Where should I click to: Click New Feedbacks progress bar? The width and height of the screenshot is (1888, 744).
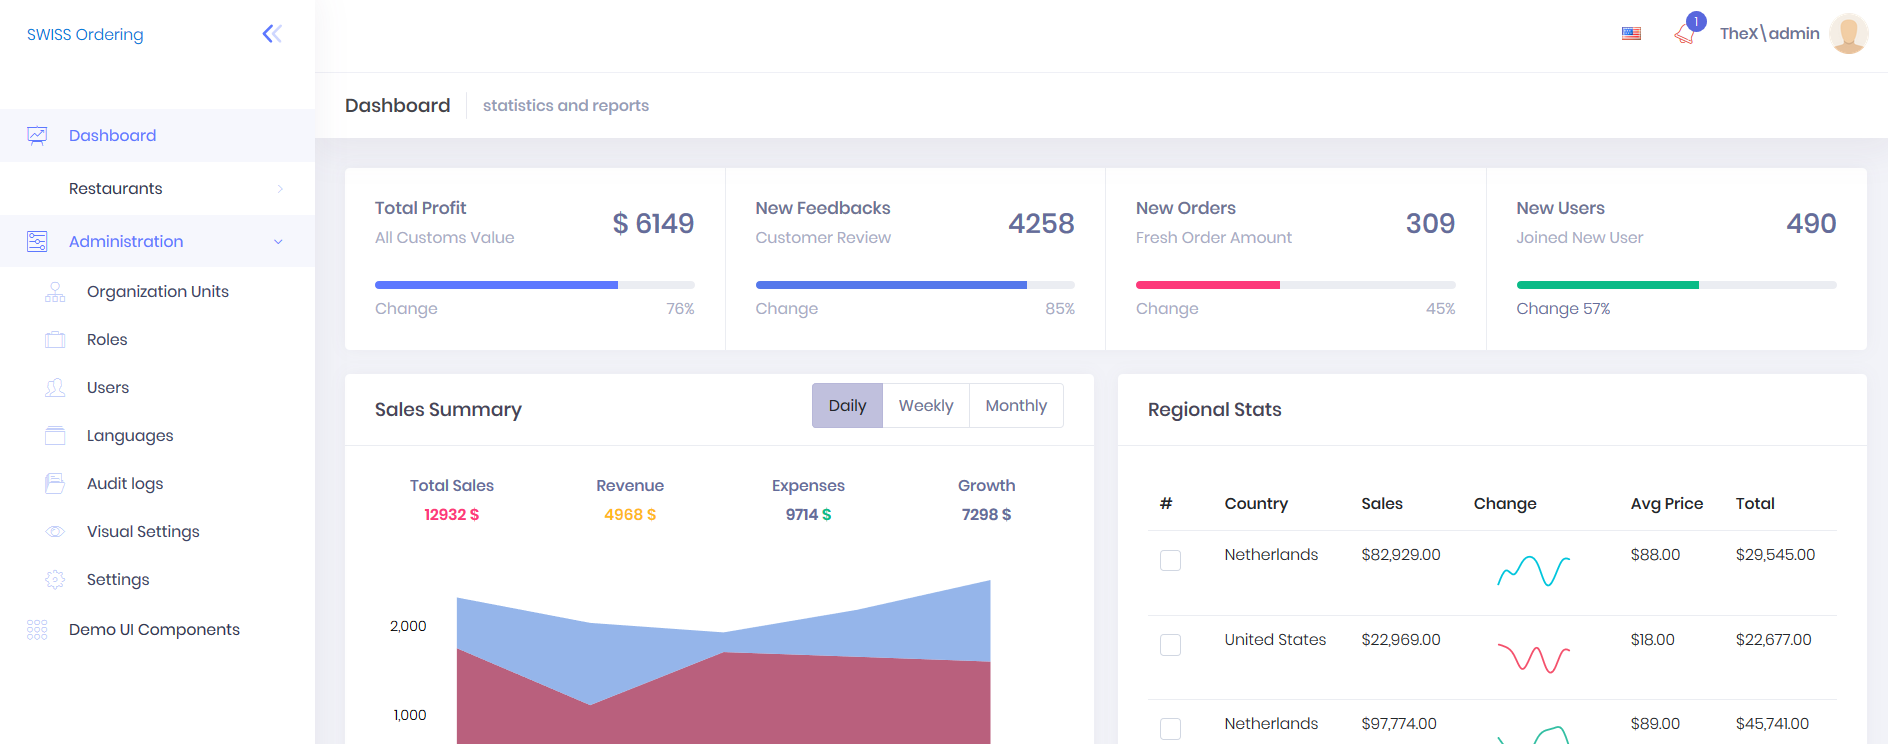click(x=915, y=285)
